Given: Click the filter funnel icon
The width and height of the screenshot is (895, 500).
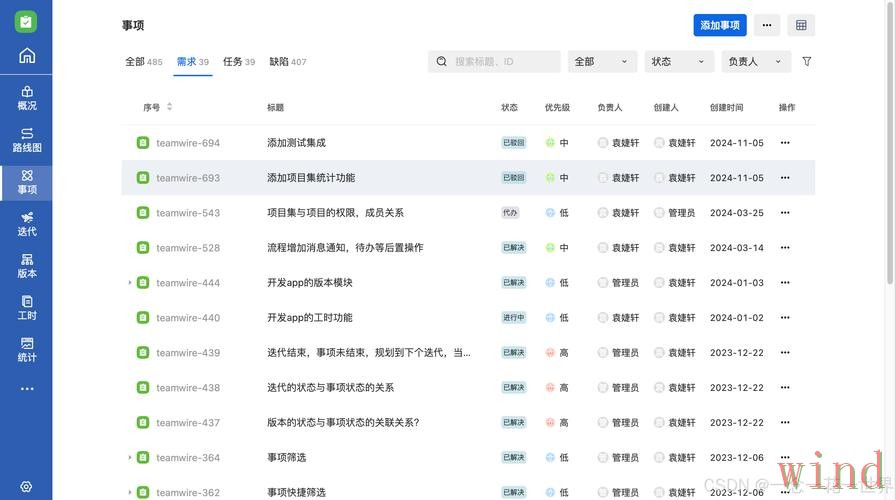Looking at the screenshot, I should (x=807, y=62).
